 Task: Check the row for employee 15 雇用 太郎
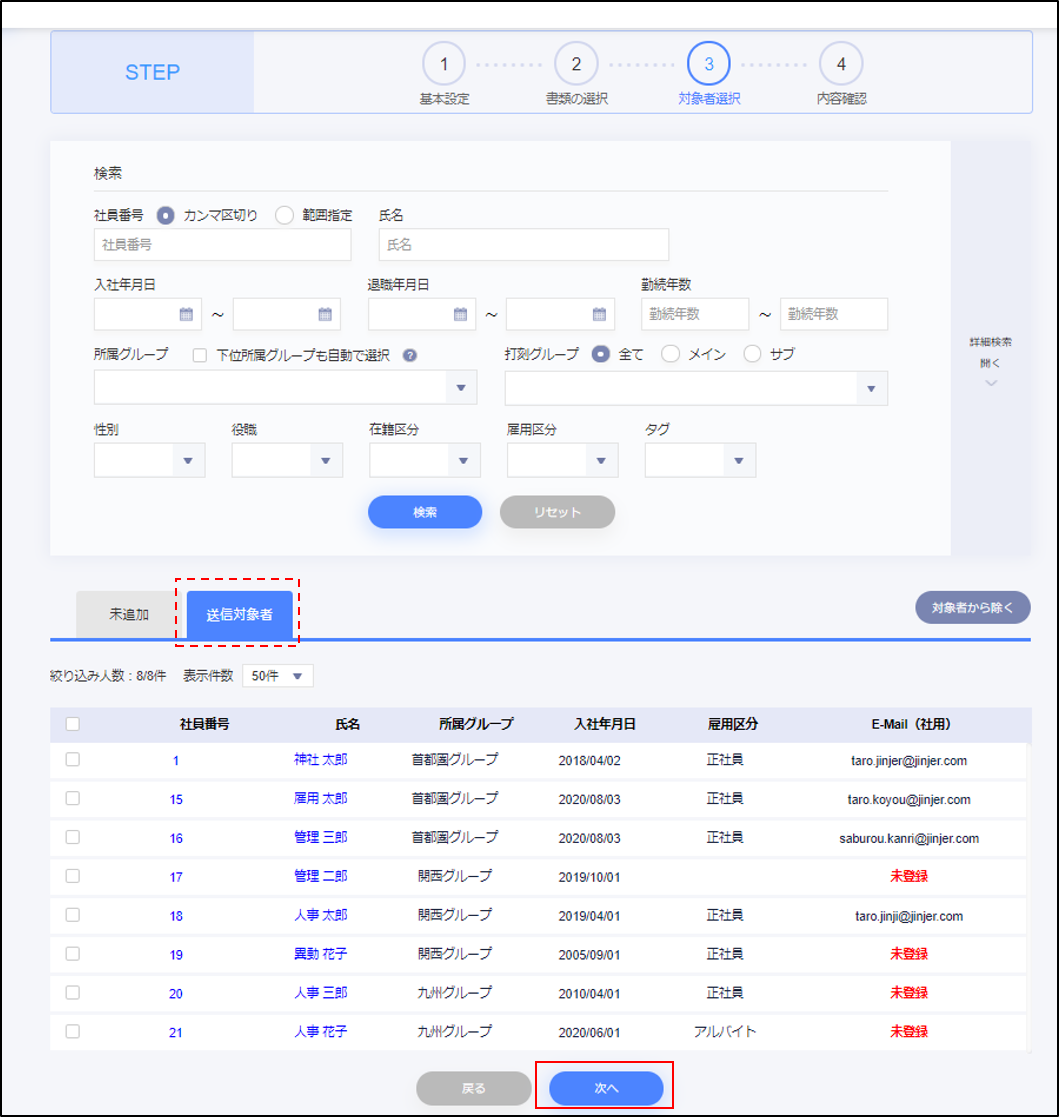pos(73,799)
